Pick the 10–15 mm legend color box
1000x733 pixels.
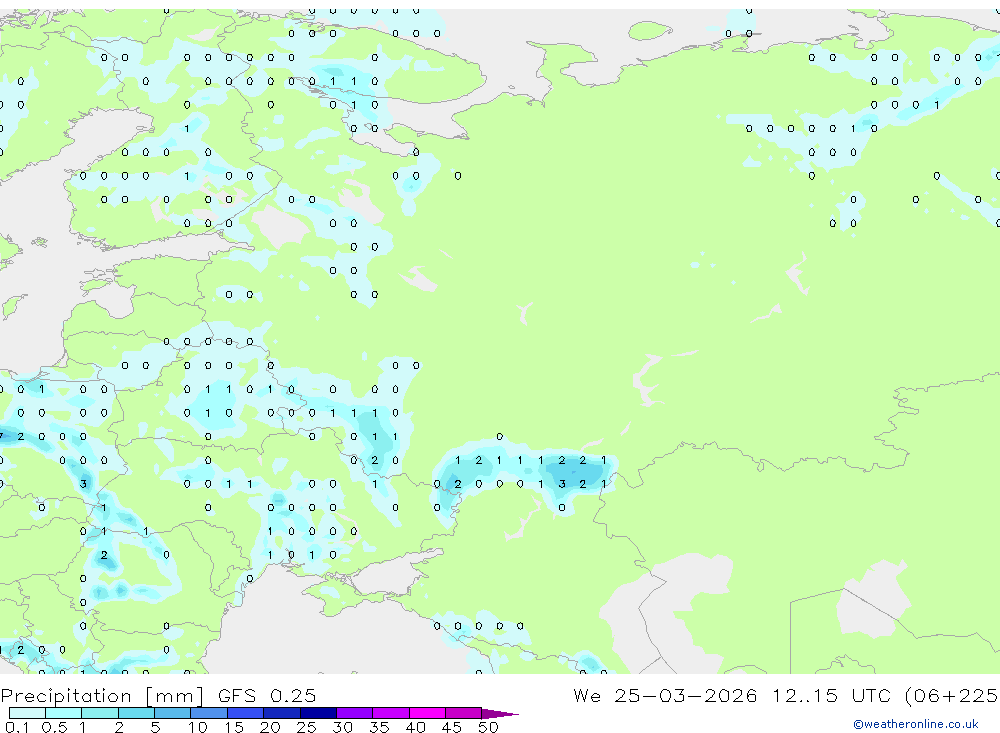209,713
